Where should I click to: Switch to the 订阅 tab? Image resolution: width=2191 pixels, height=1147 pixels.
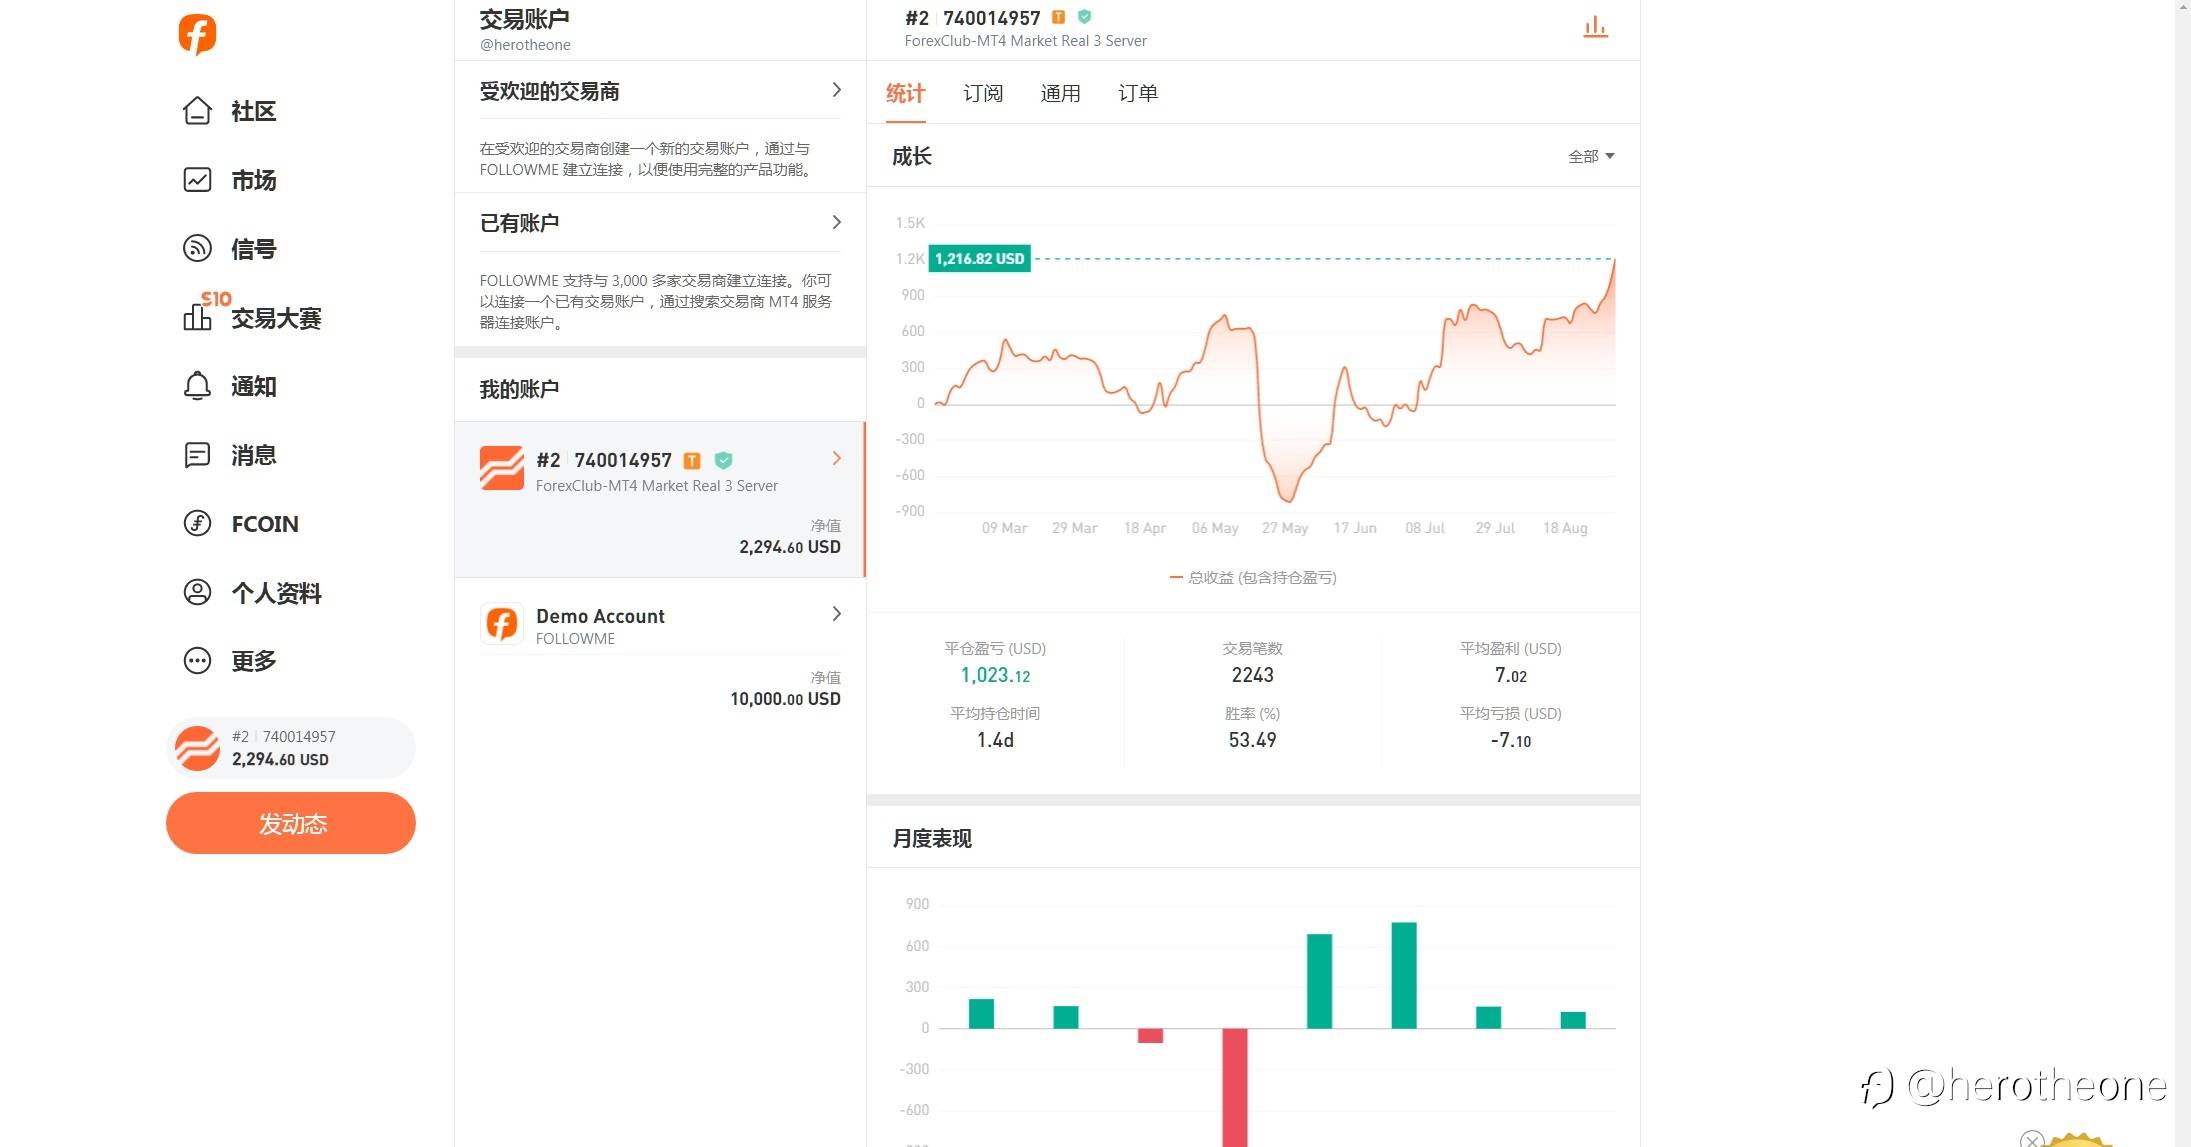(x=982, y=93)
